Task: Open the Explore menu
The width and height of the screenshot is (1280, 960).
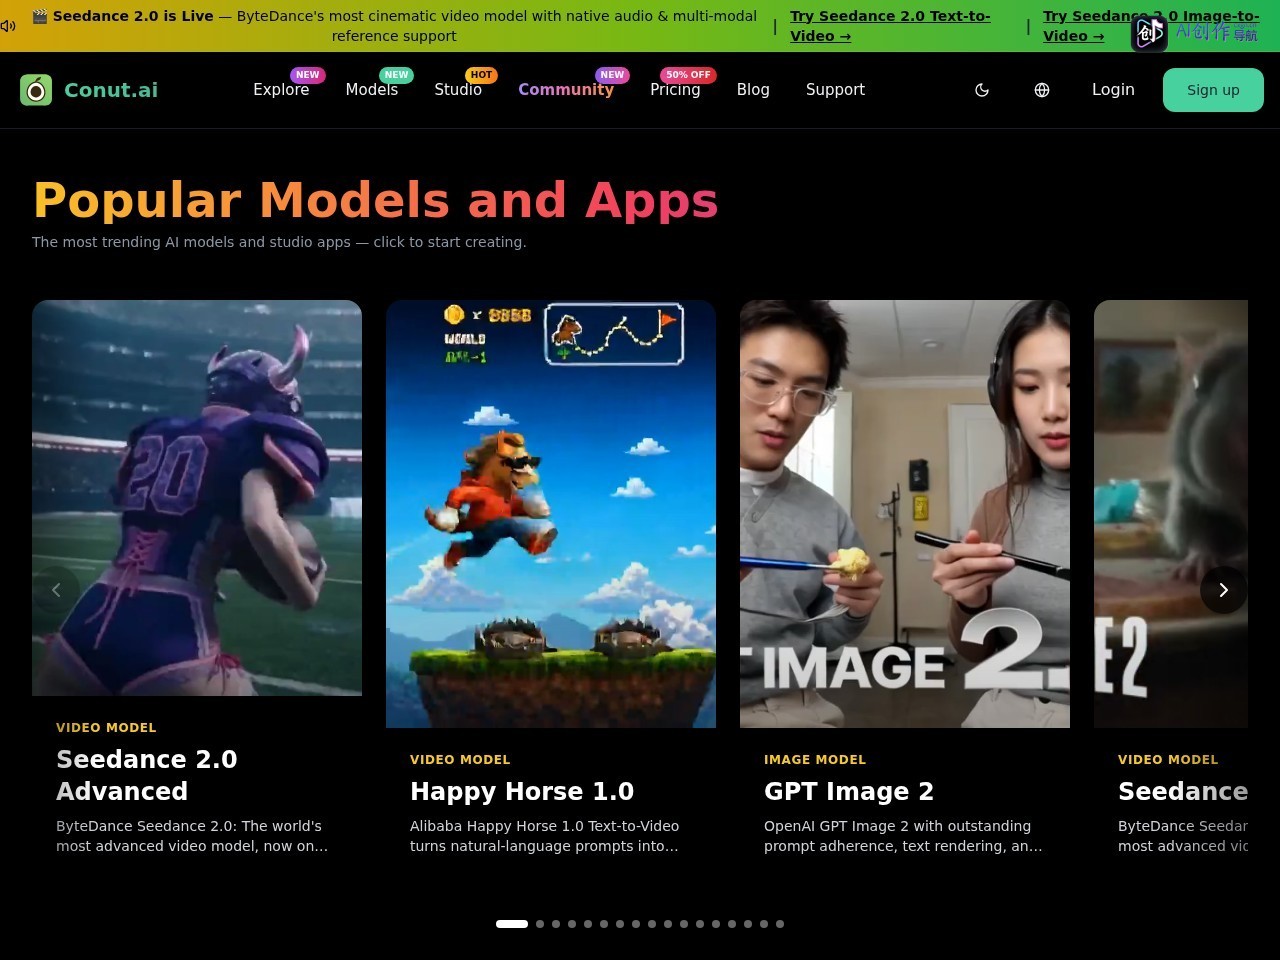Action: point(281,90)
